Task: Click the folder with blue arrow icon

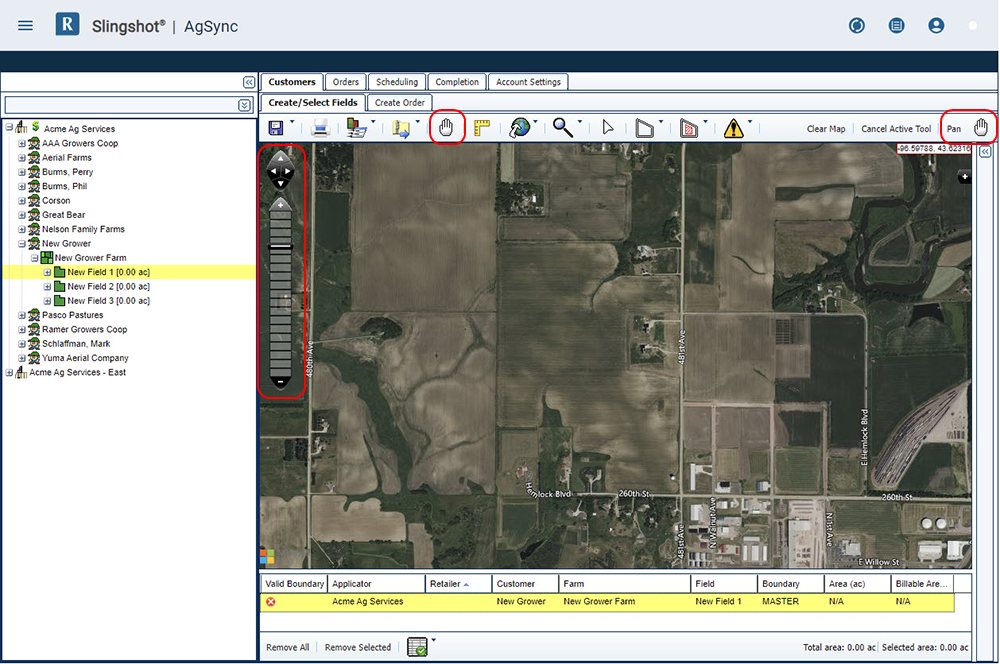Action: 401,128
